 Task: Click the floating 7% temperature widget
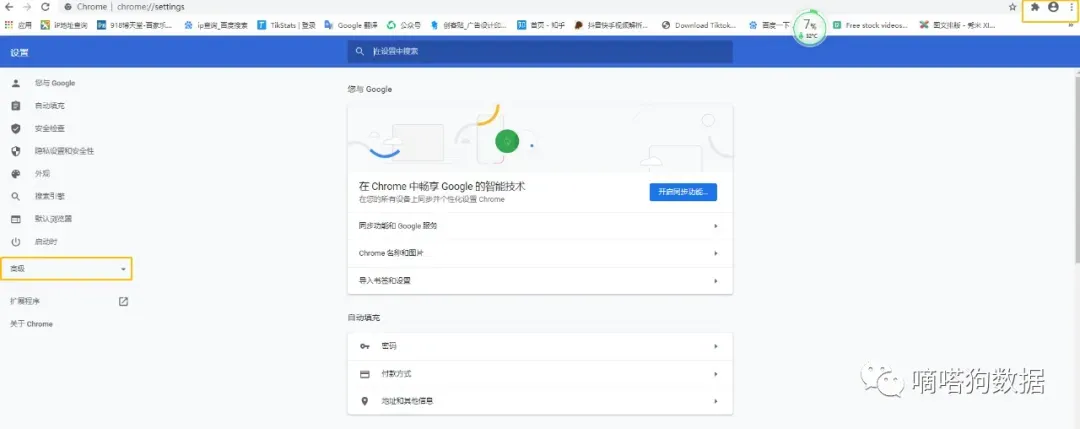809,28
